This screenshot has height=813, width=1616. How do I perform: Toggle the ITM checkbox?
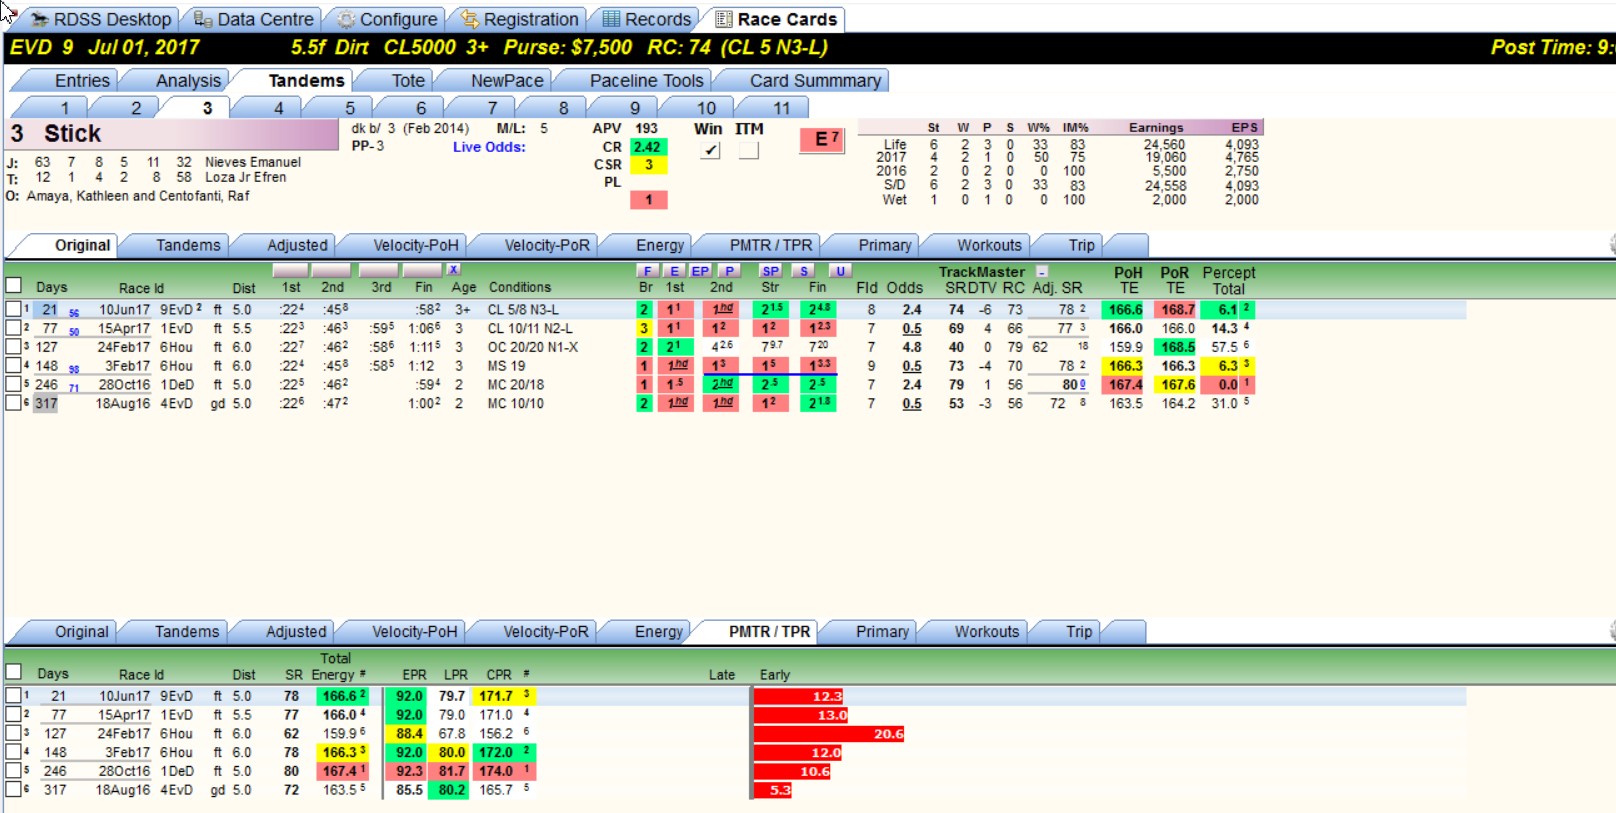[748, 150]
